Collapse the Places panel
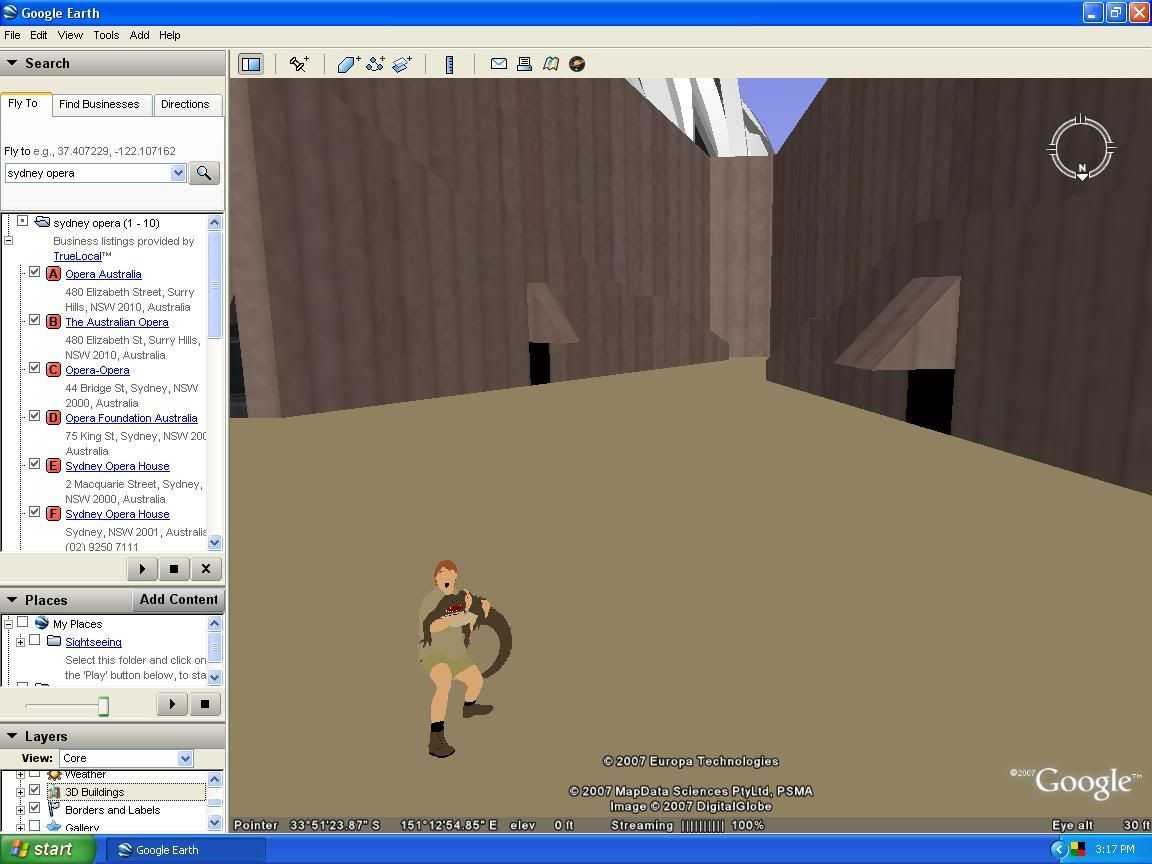The height and width of the screenshot is (864, 1152). [x=12, y=600]
